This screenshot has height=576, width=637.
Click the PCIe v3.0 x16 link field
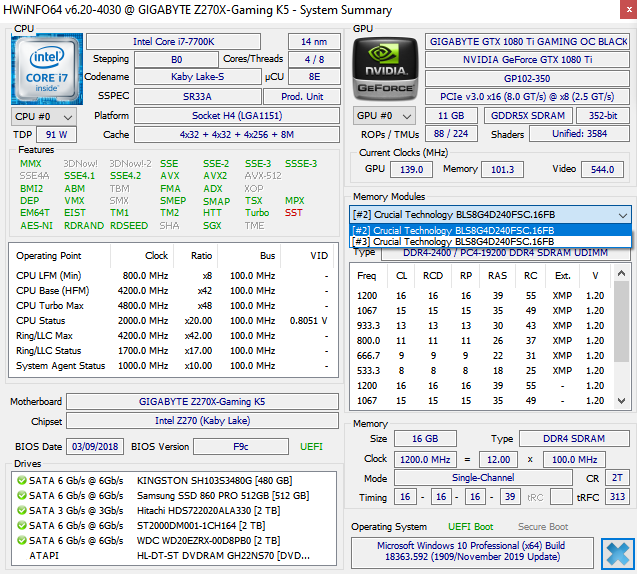(x=527, y=97)
